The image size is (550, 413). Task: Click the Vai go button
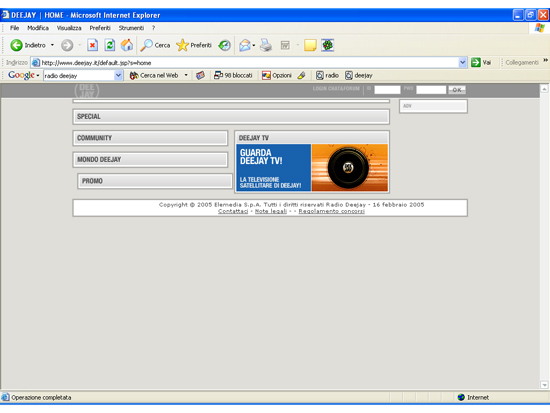pyautogui.click(x=481, y=62)
